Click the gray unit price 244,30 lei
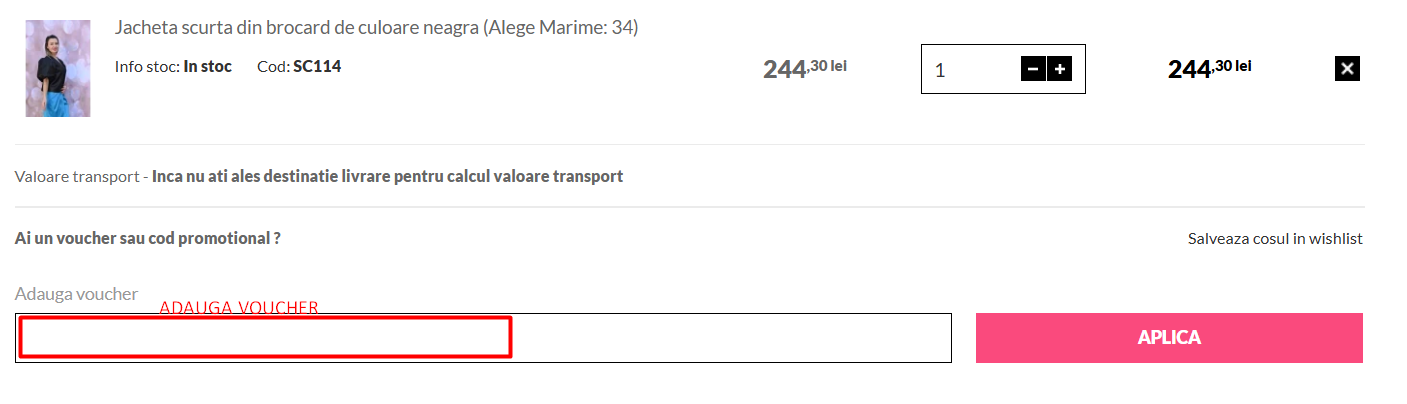This screenshot has width=1407, height=404. [804, 68]
